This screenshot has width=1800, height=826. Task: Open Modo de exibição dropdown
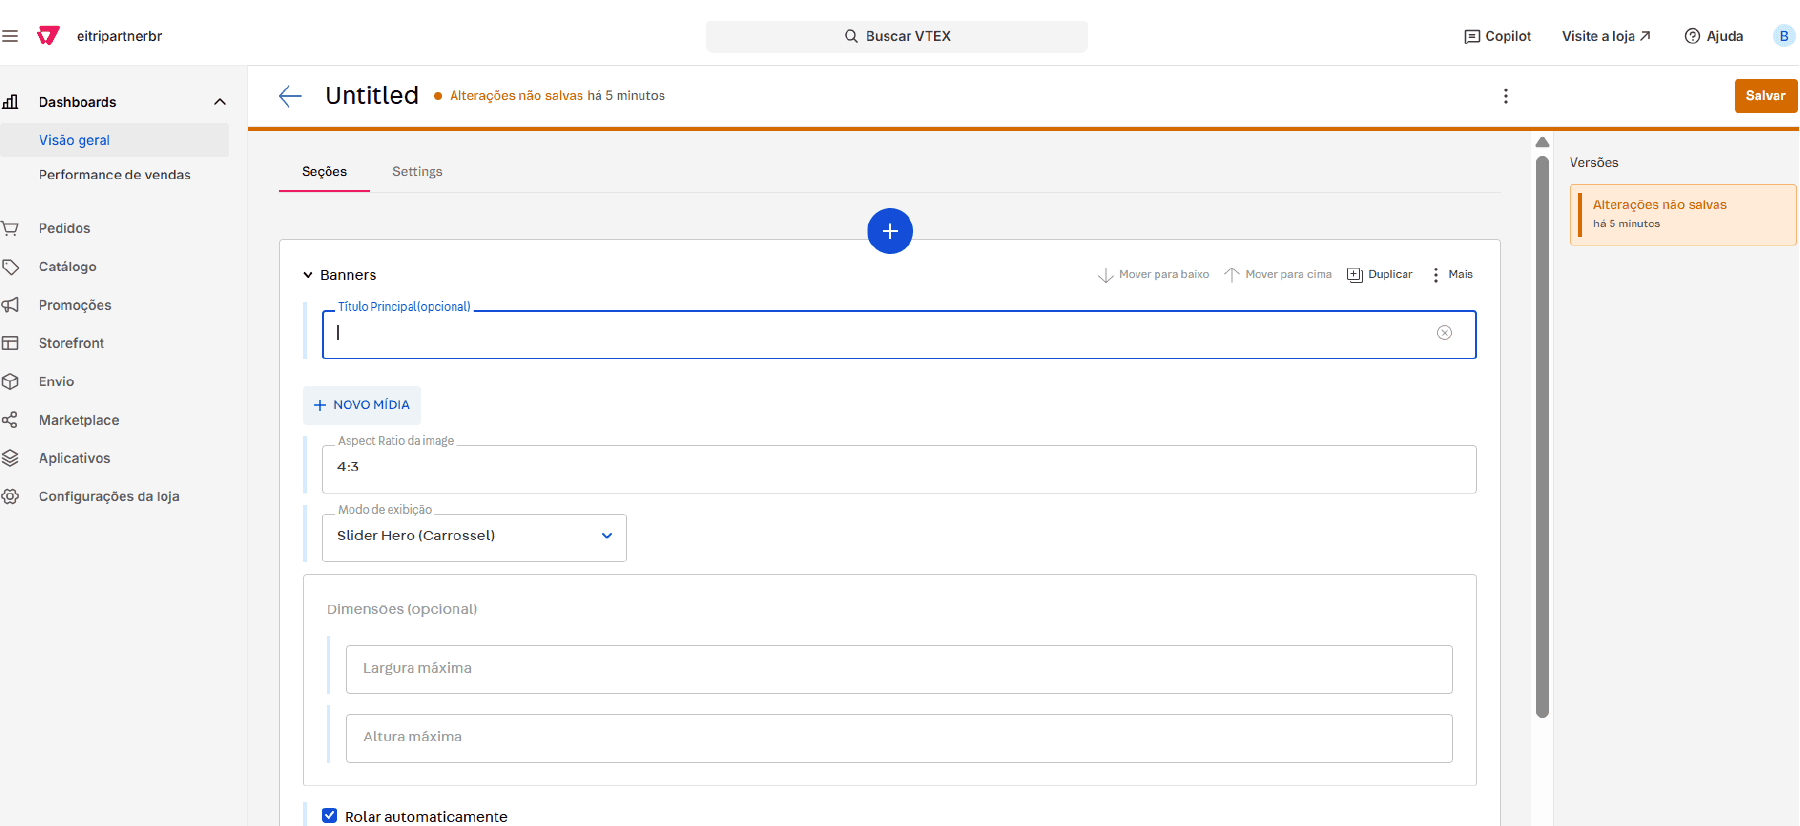[474, 538]
